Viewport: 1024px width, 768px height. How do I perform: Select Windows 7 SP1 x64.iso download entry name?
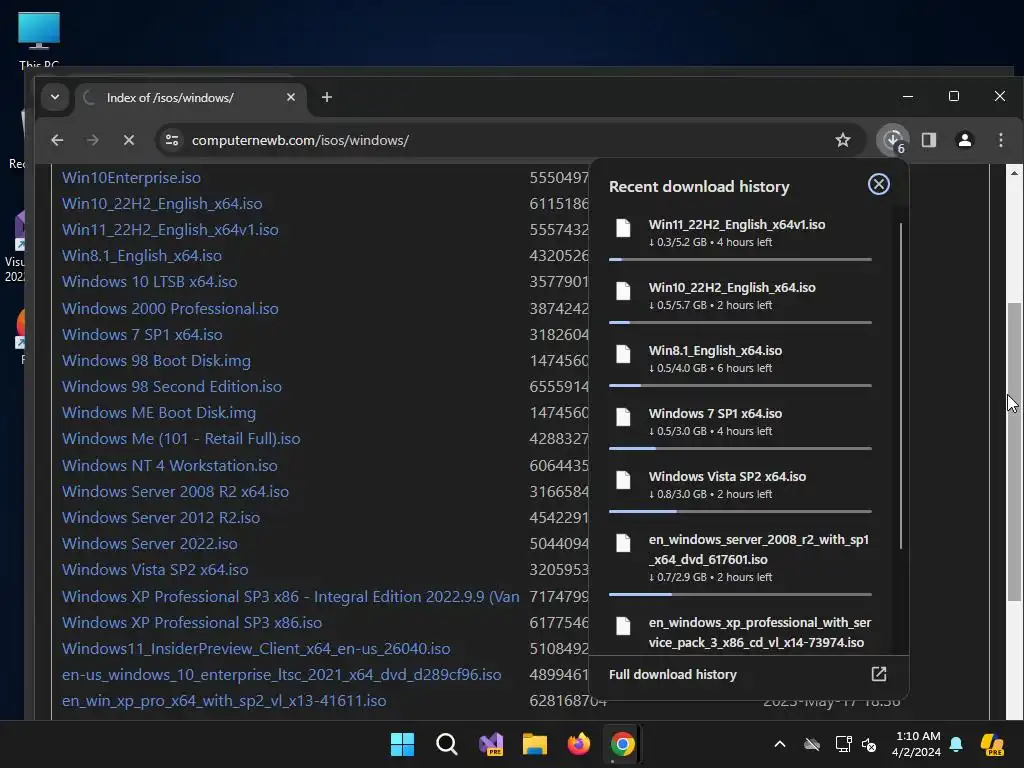pos(715,413)
